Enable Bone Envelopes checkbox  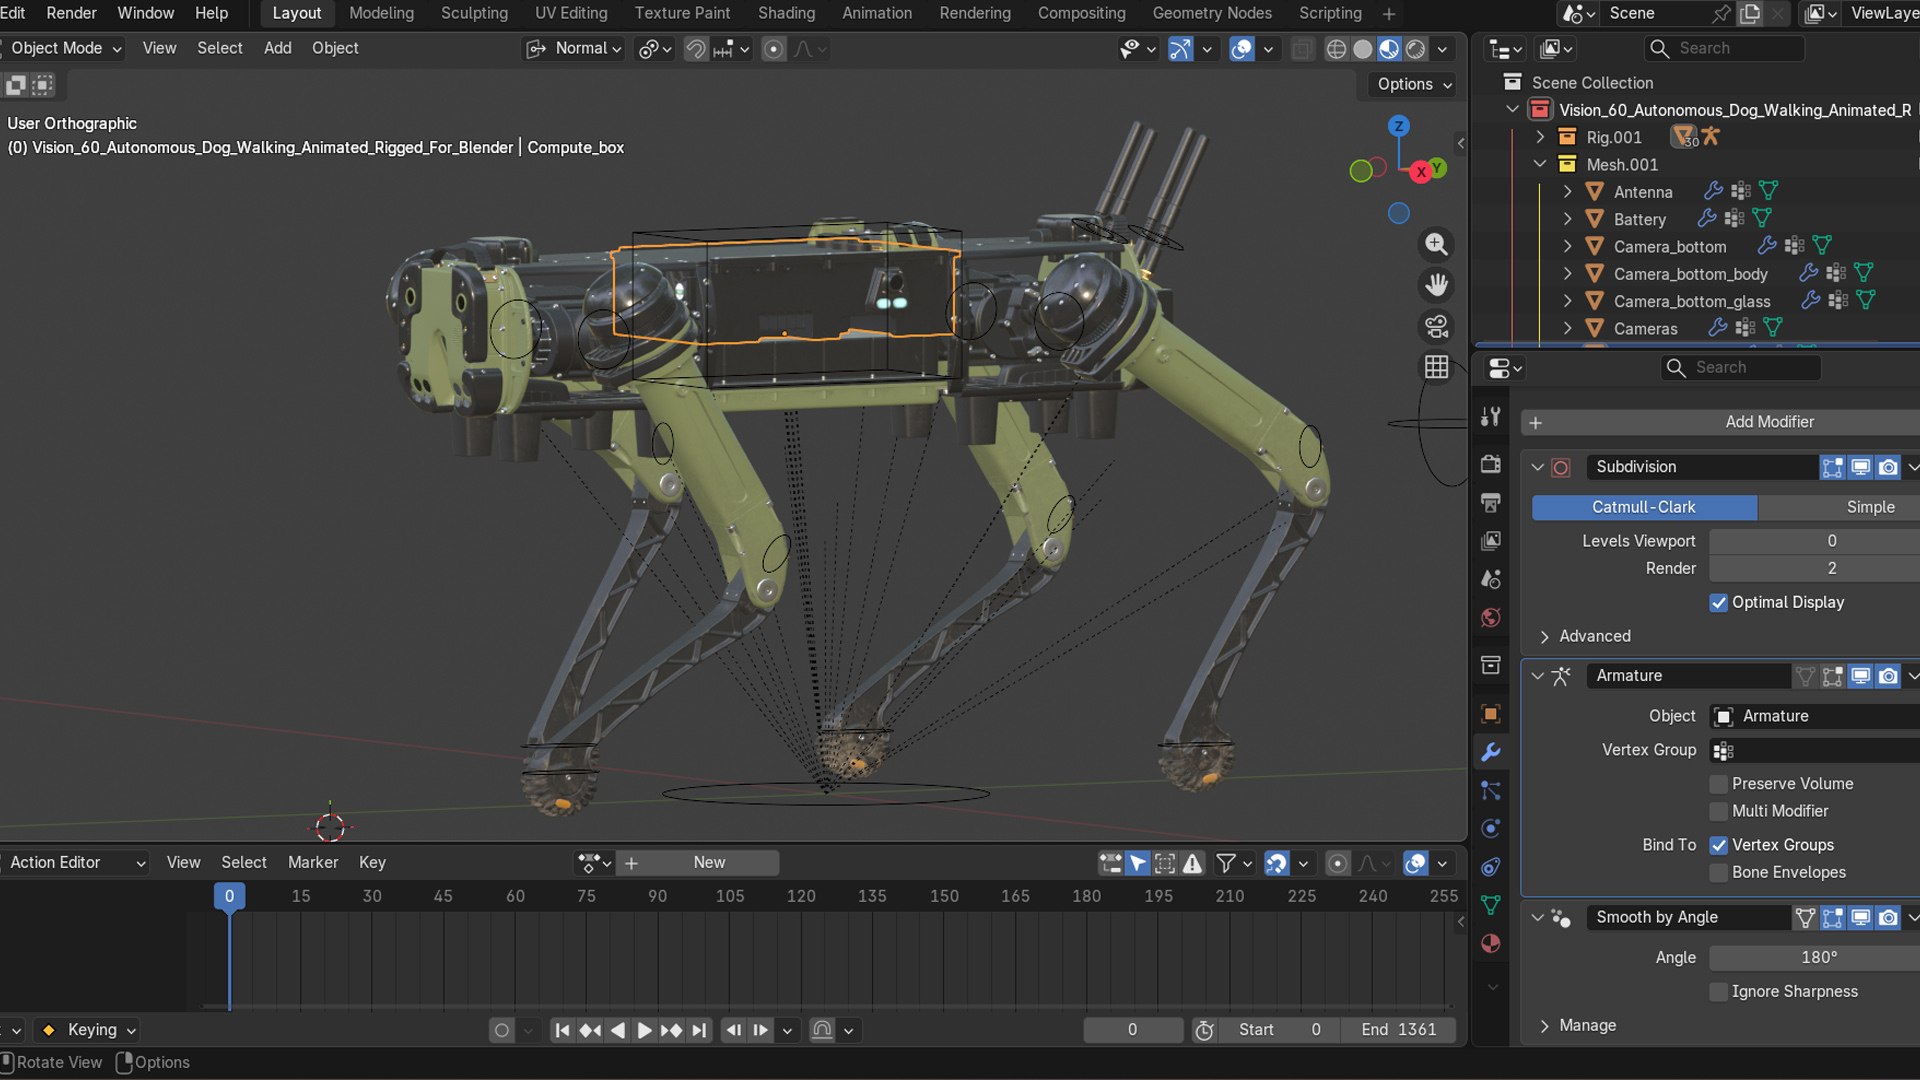(1718, 873)
